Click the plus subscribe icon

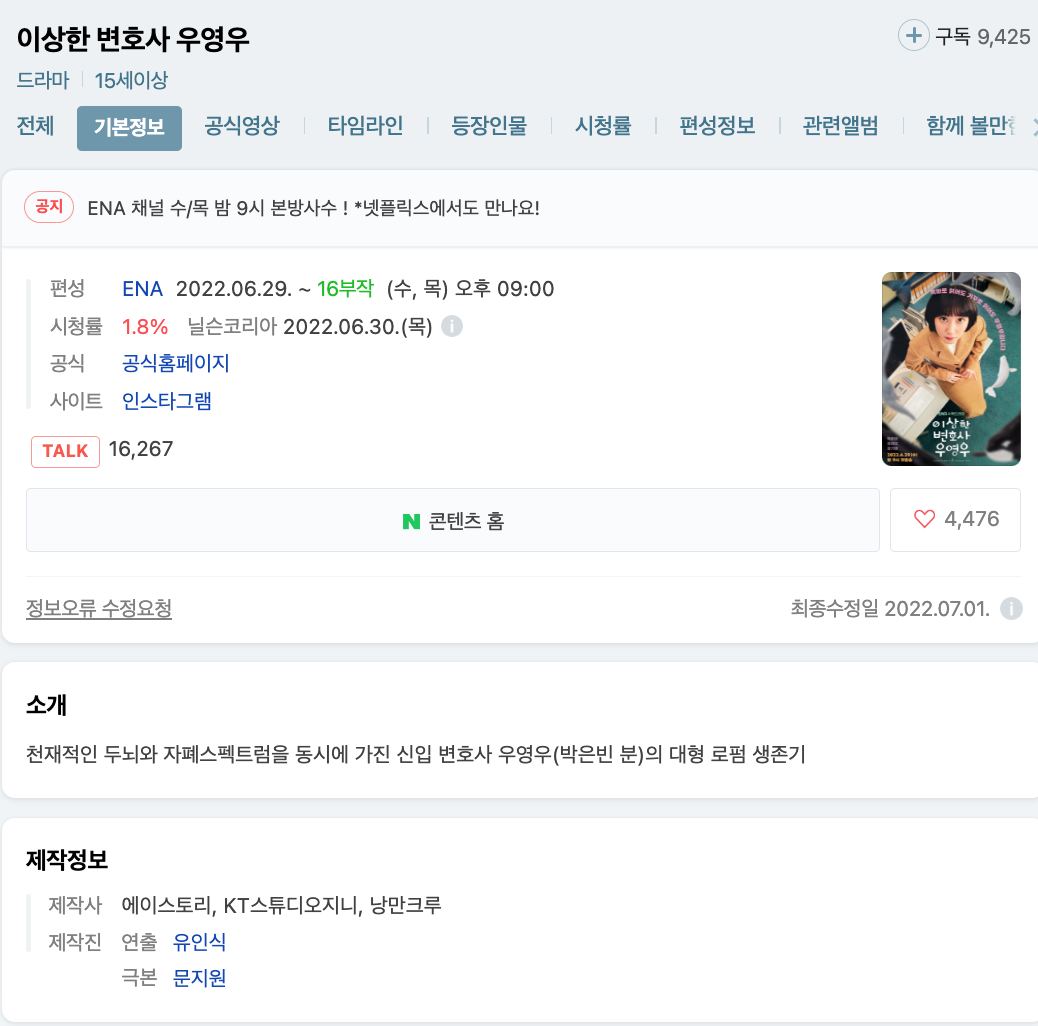(x=914, y=35)
